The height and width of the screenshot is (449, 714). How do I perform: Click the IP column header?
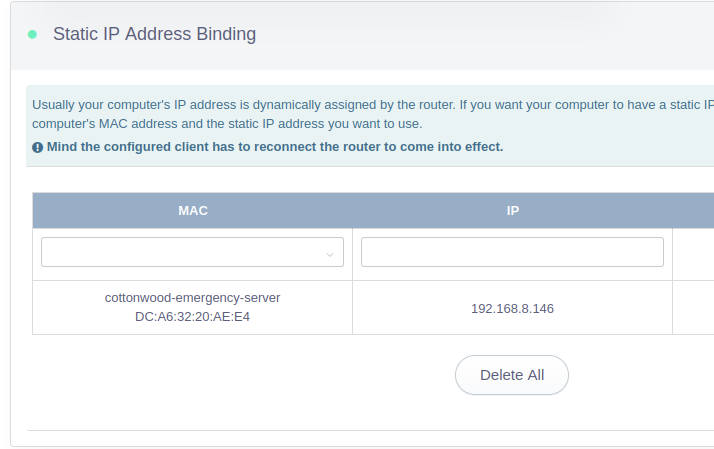(x=512, y=211)
